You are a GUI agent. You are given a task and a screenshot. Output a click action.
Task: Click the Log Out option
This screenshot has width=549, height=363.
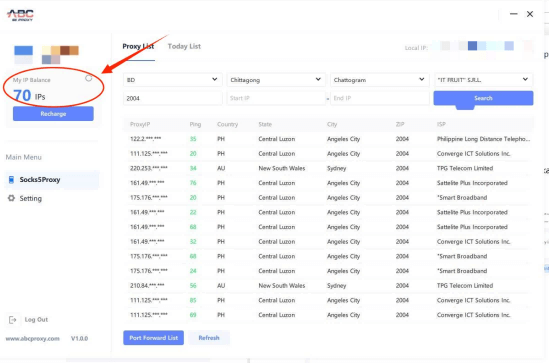[36, 320]
